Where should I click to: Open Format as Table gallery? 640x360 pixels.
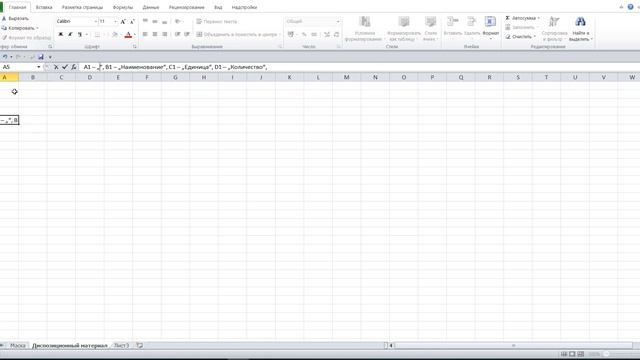(x=403, y=29)
